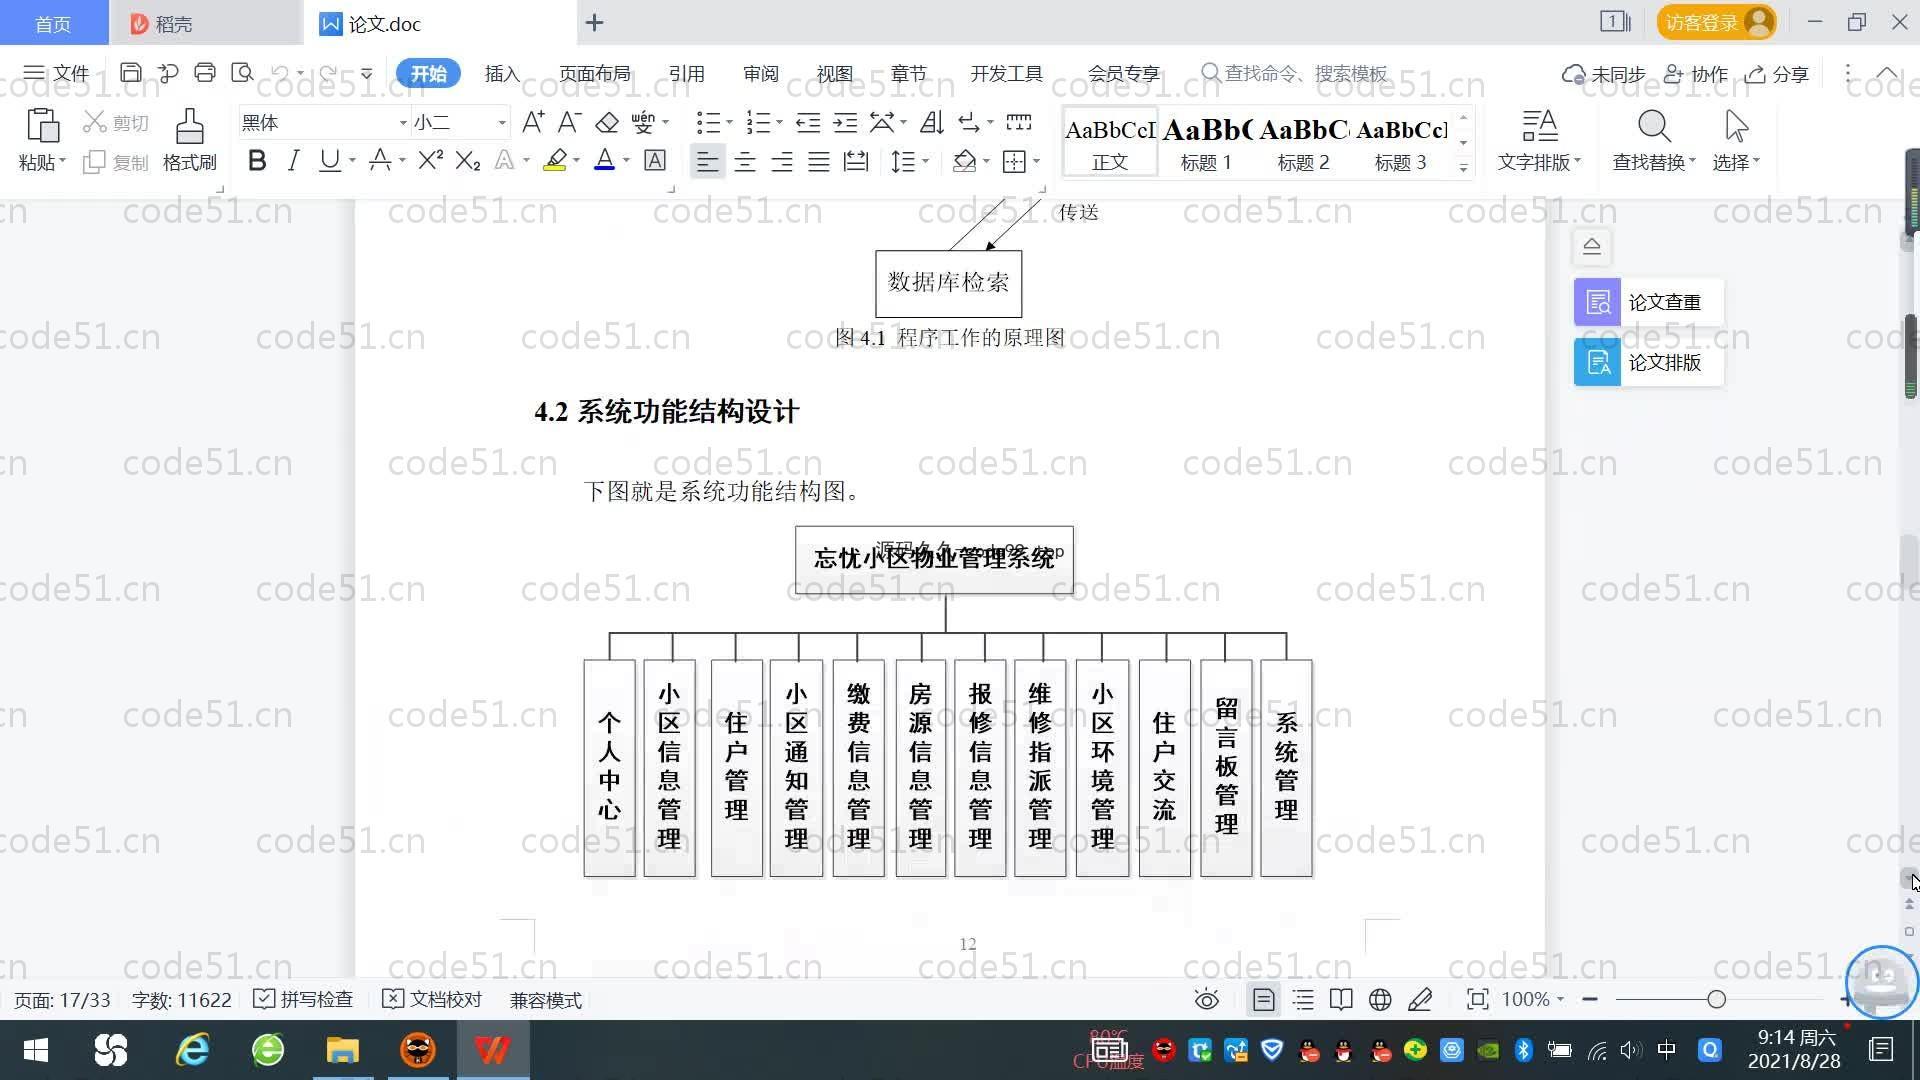Open the 论文排版 sidebar tool

coord(1648,362)
